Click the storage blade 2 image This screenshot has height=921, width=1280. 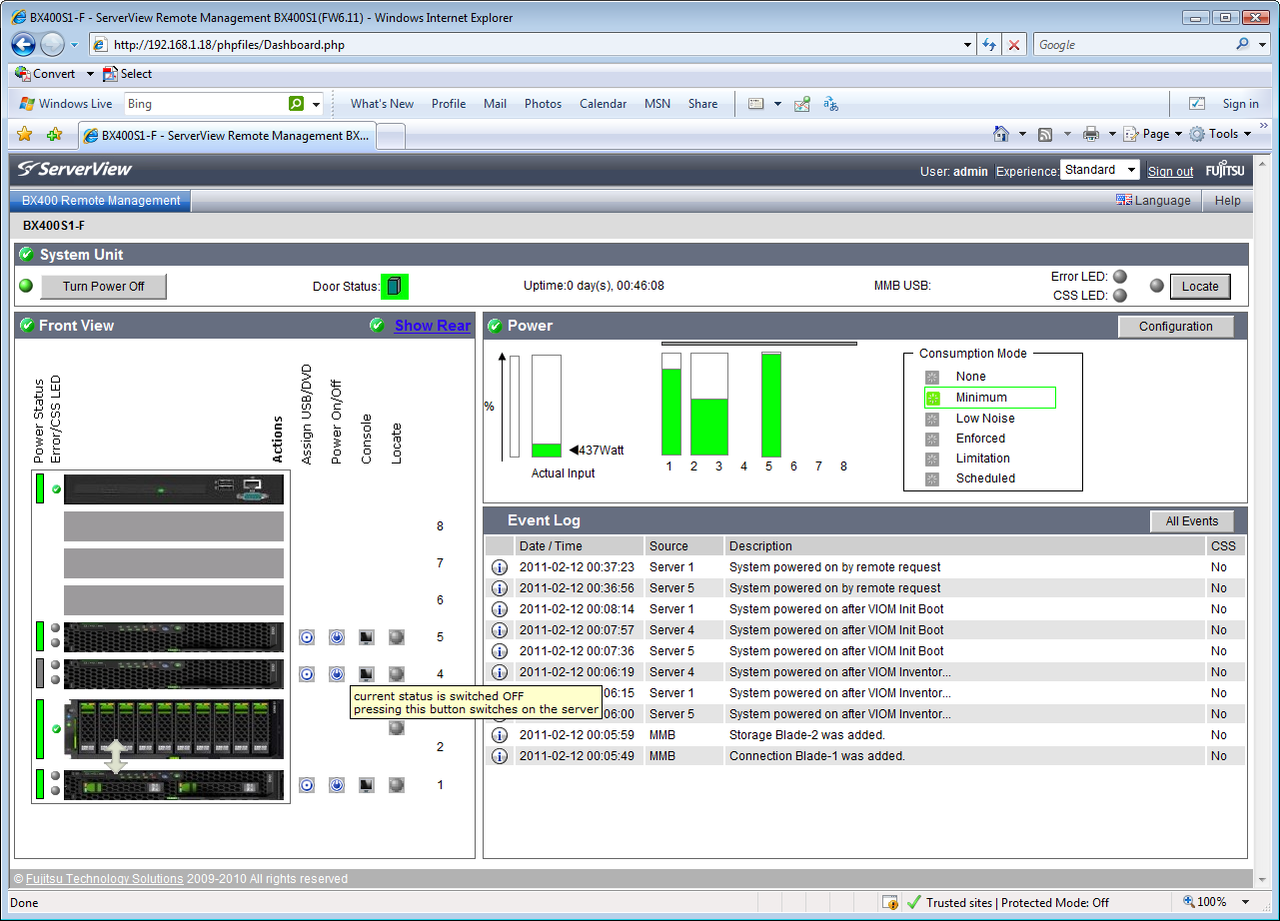[174, 729]
